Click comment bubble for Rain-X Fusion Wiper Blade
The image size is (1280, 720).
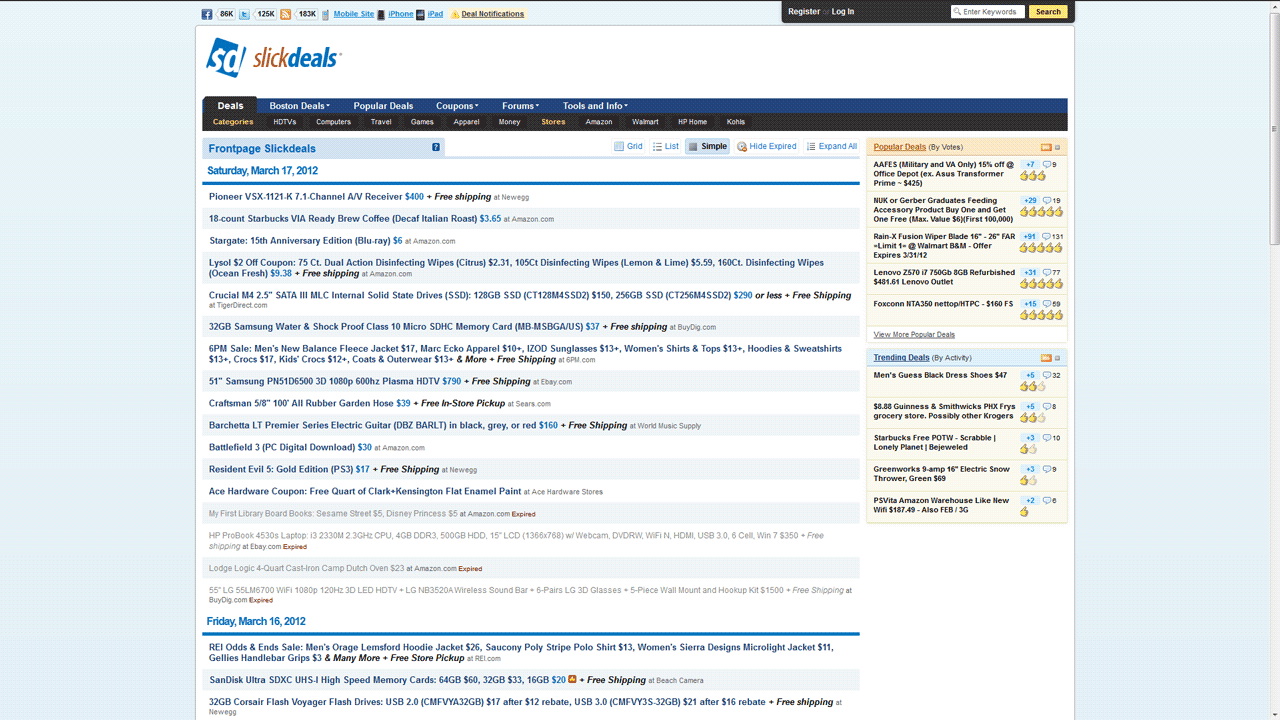tap(1047, 237)
